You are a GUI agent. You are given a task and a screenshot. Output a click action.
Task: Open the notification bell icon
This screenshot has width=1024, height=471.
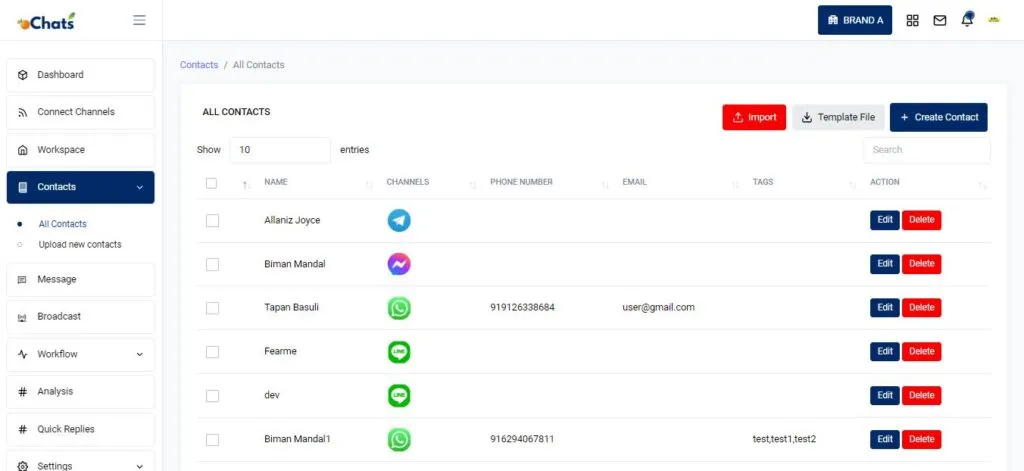[967, 20]
